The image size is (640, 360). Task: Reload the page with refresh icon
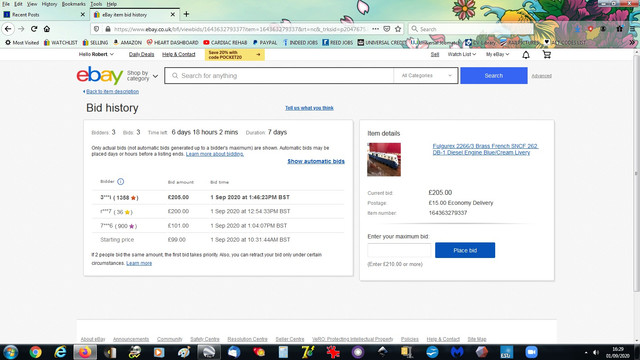coord(34,29)
